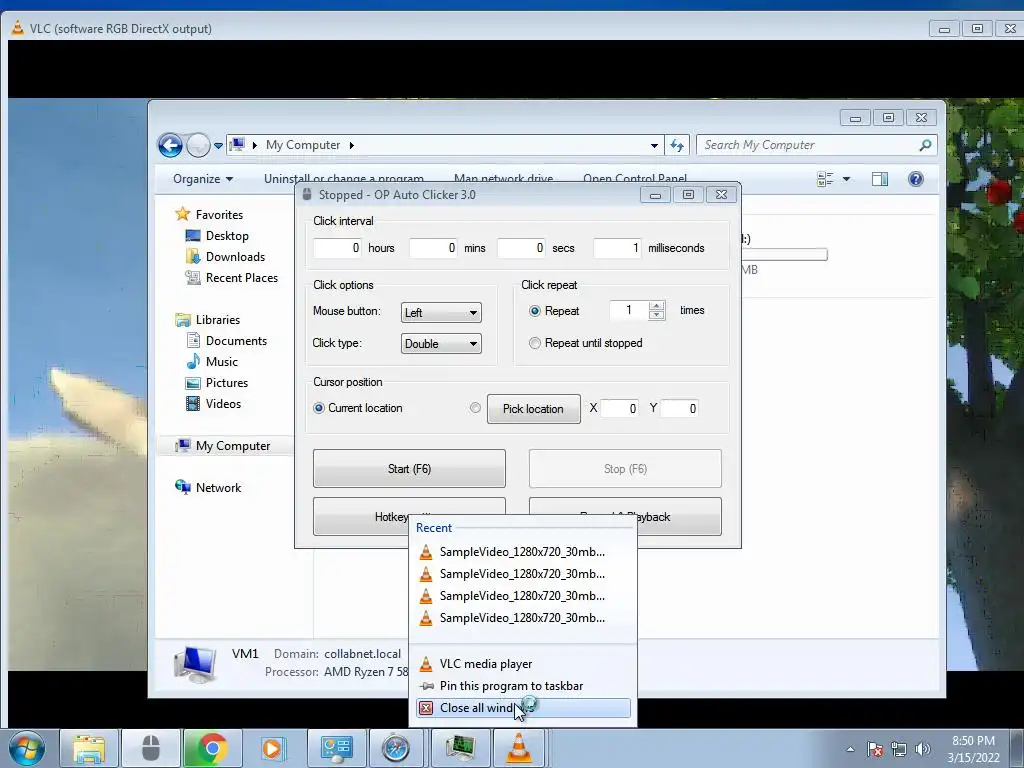1024x768 pixels.
Task: Open the first SampleVideo recent entry
Action: click(523, 552)
